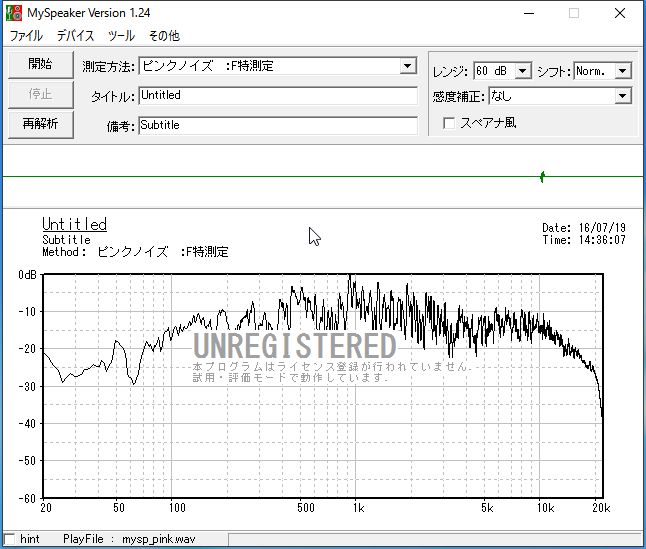
Task: Click the Date: 16/07/19 text
Action: pos(584,228)
